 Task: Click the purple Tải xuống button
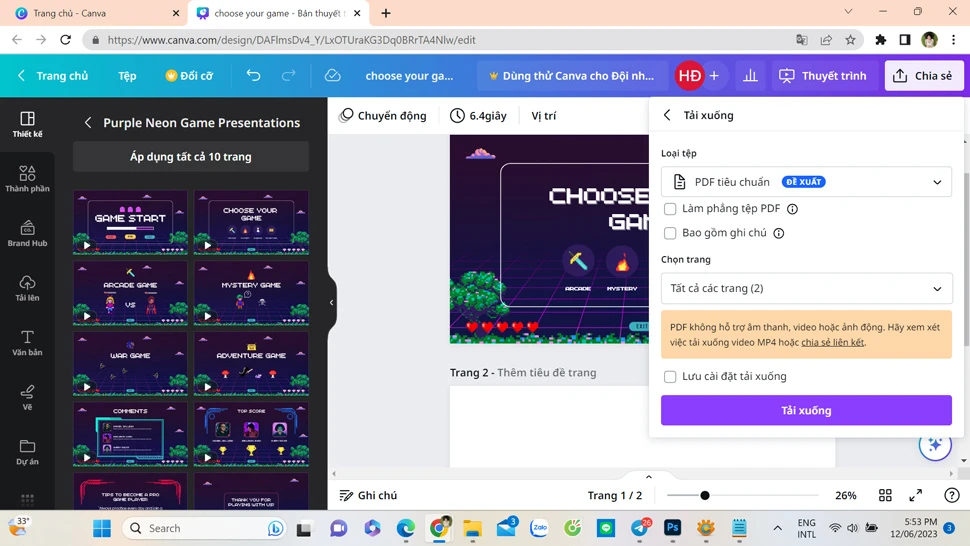[x=806, y=410]
